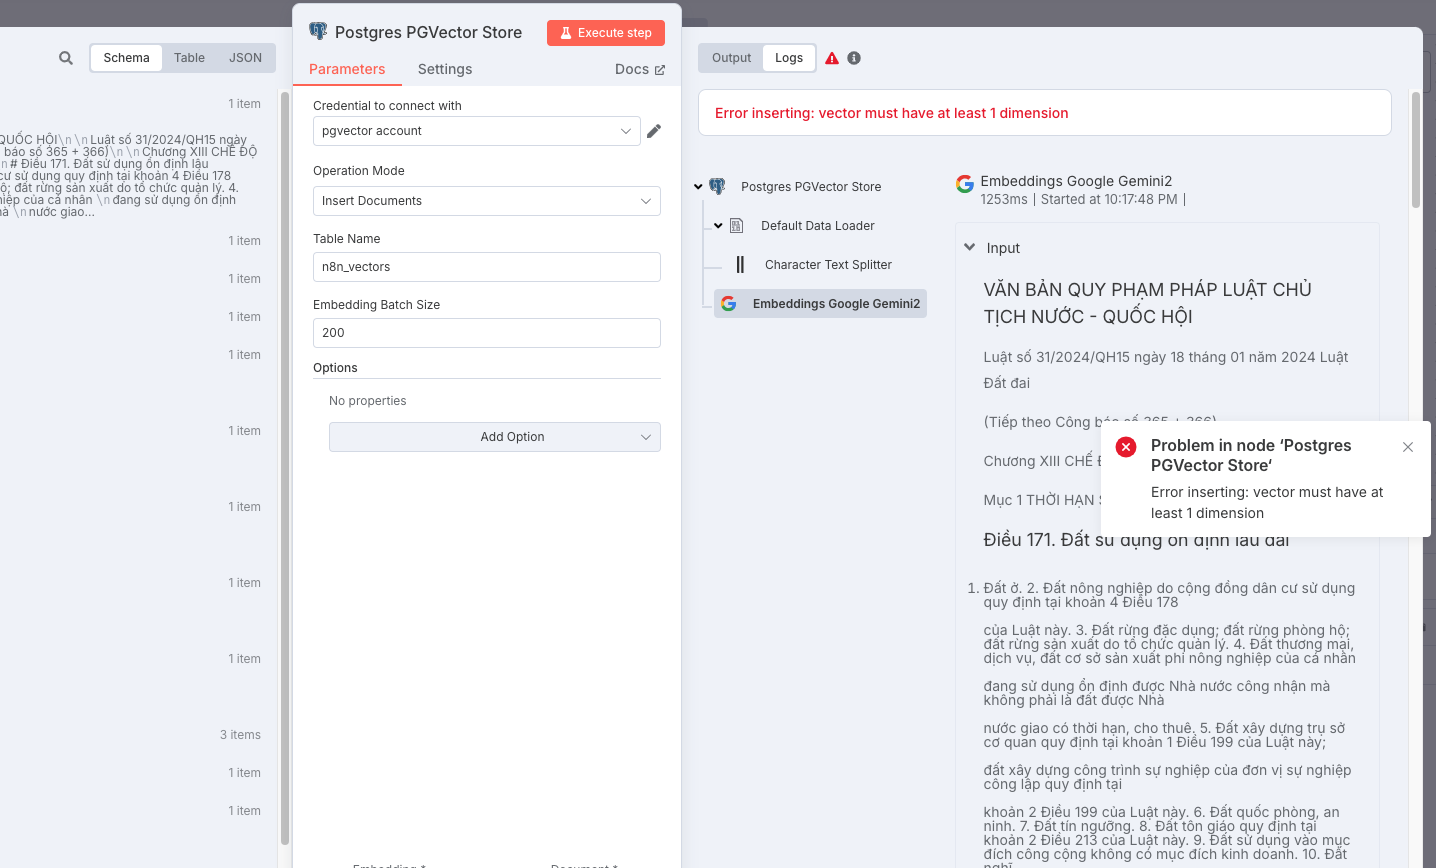Edit credential with the pencil icon

[654, 131]
